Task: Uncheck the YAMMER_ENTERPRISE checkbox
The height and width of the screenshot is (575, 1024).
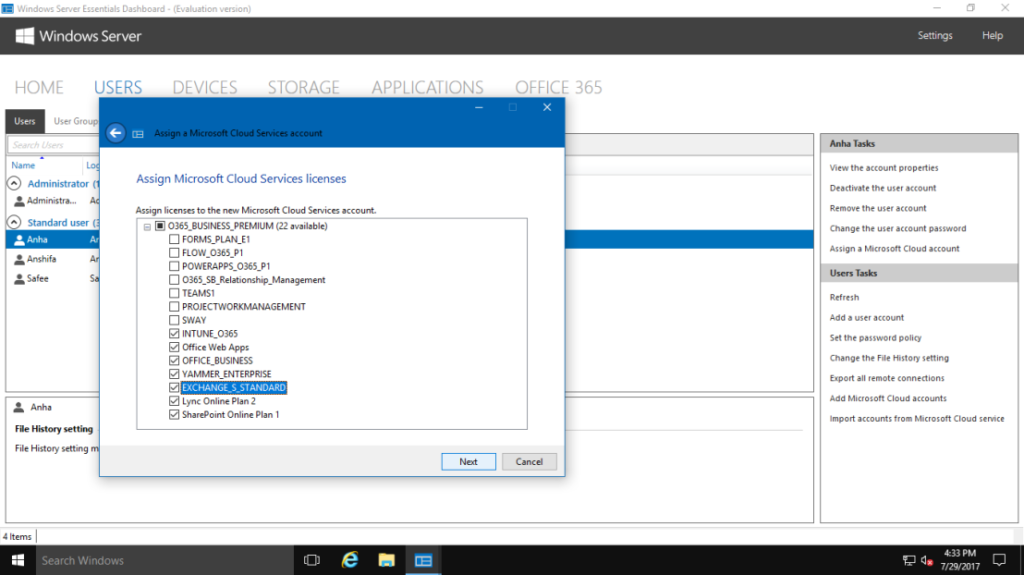Action: point(174,374)
